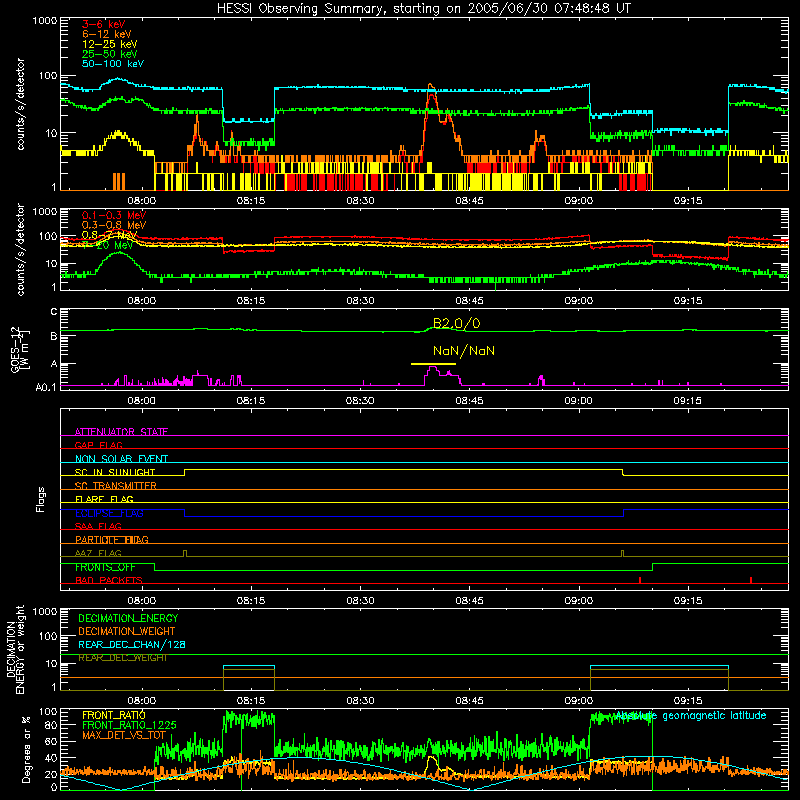Select the PARTICLE_FLAG label

coord(112,540)
